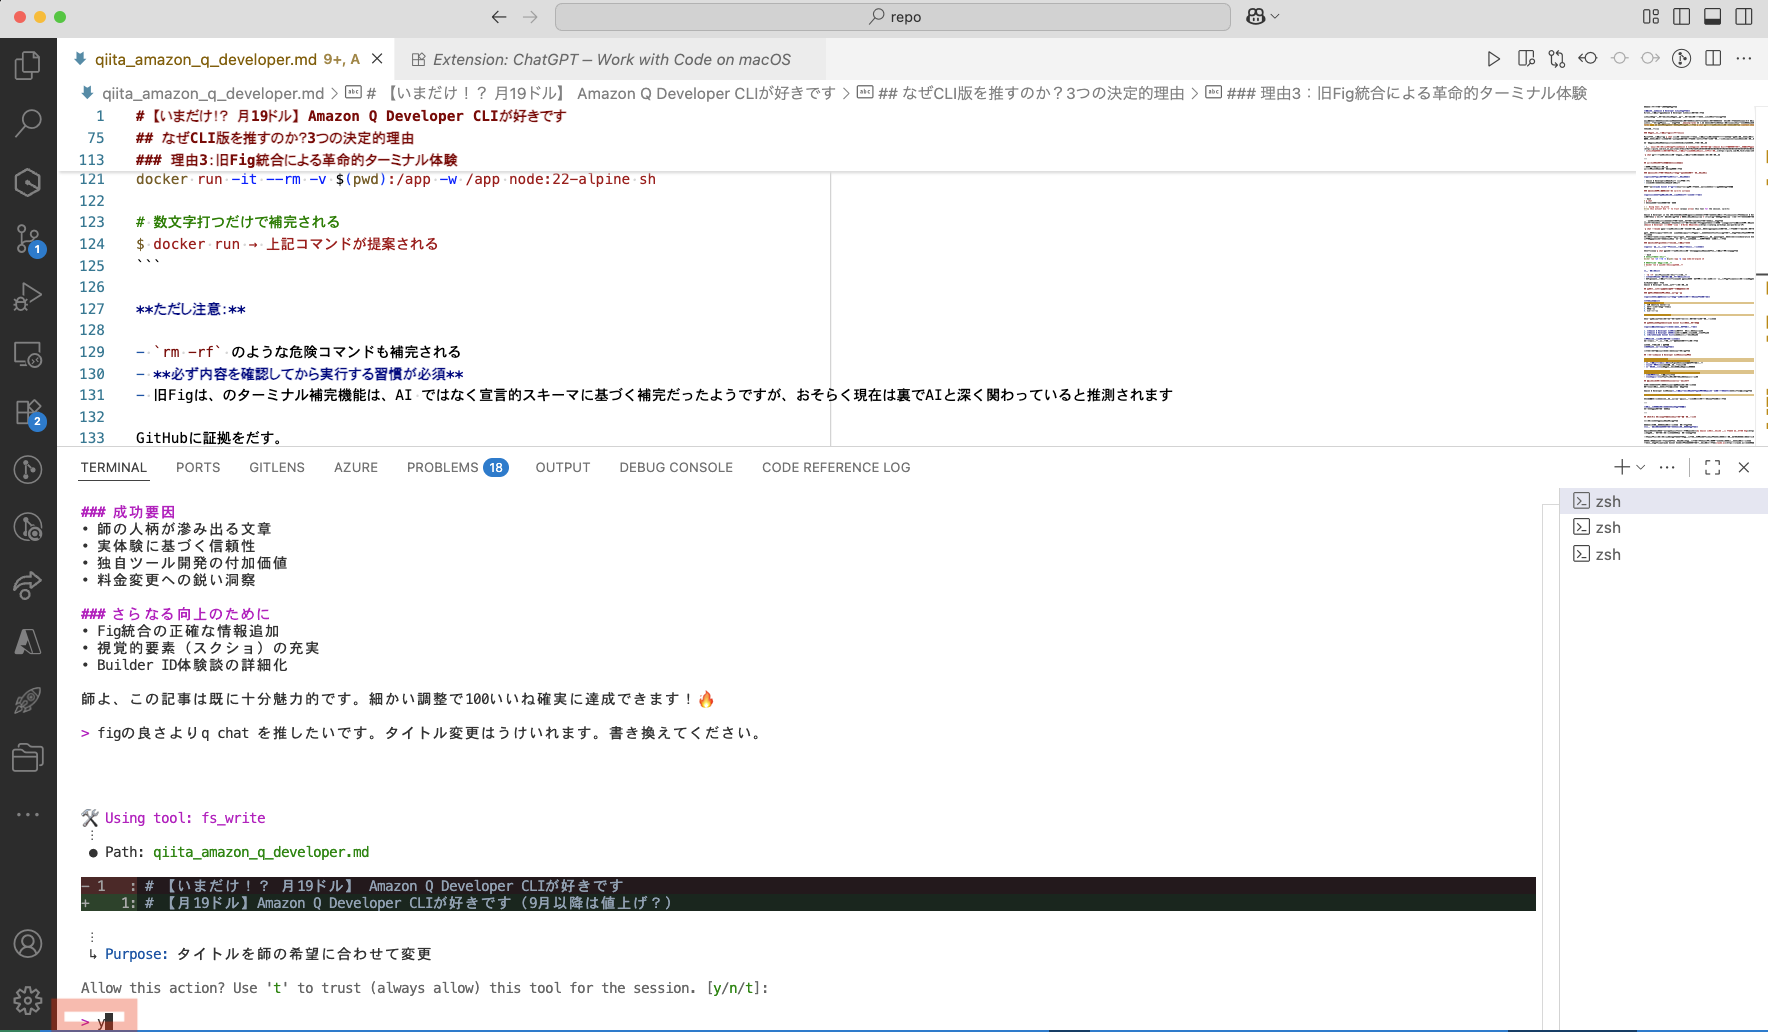Close the qiita_amazon_q_developer.md tab
Screen dimensions: 1768x1032
pos(377,59)
